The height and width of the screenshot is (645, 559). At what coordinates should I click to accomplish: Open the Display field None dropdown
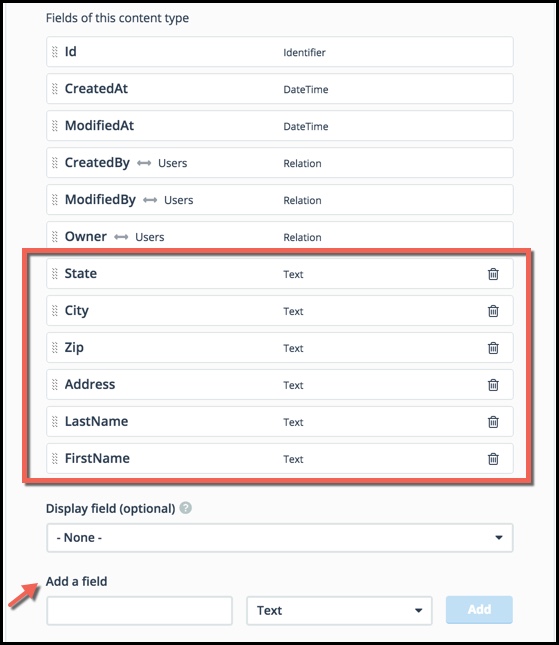(280, 538)
